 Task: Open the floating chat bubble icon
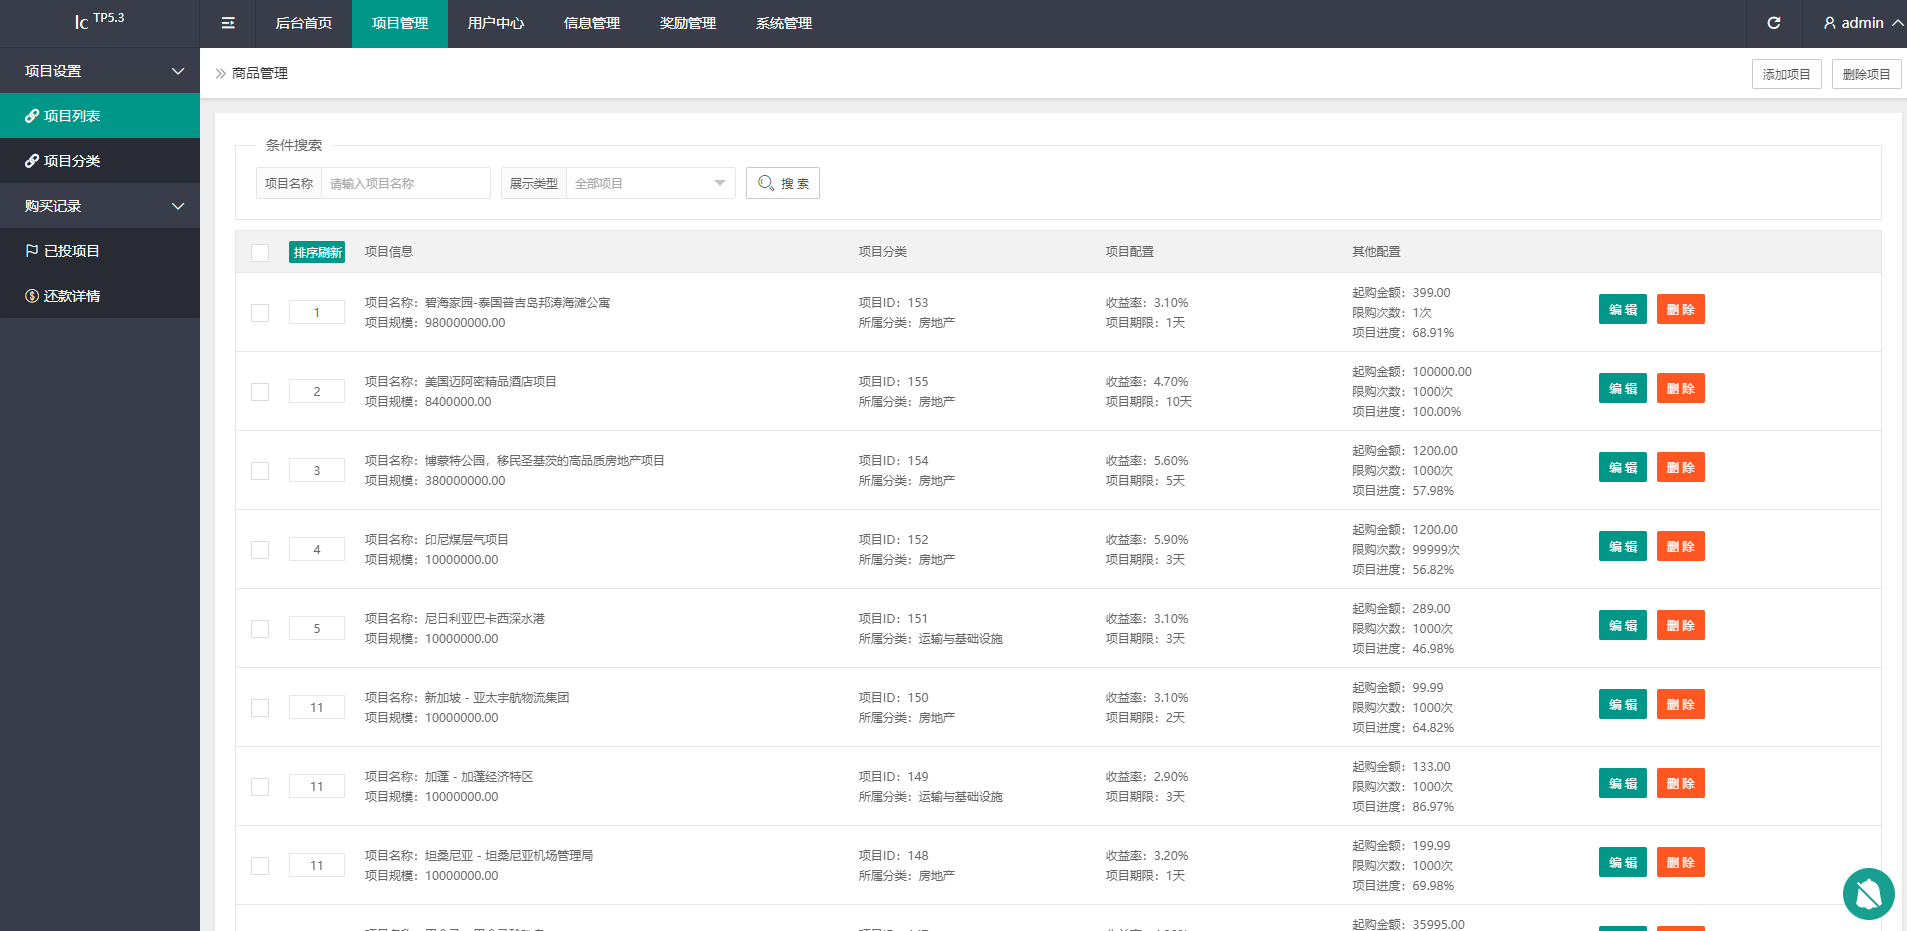pyautogui.click(x=1868, y=893)
